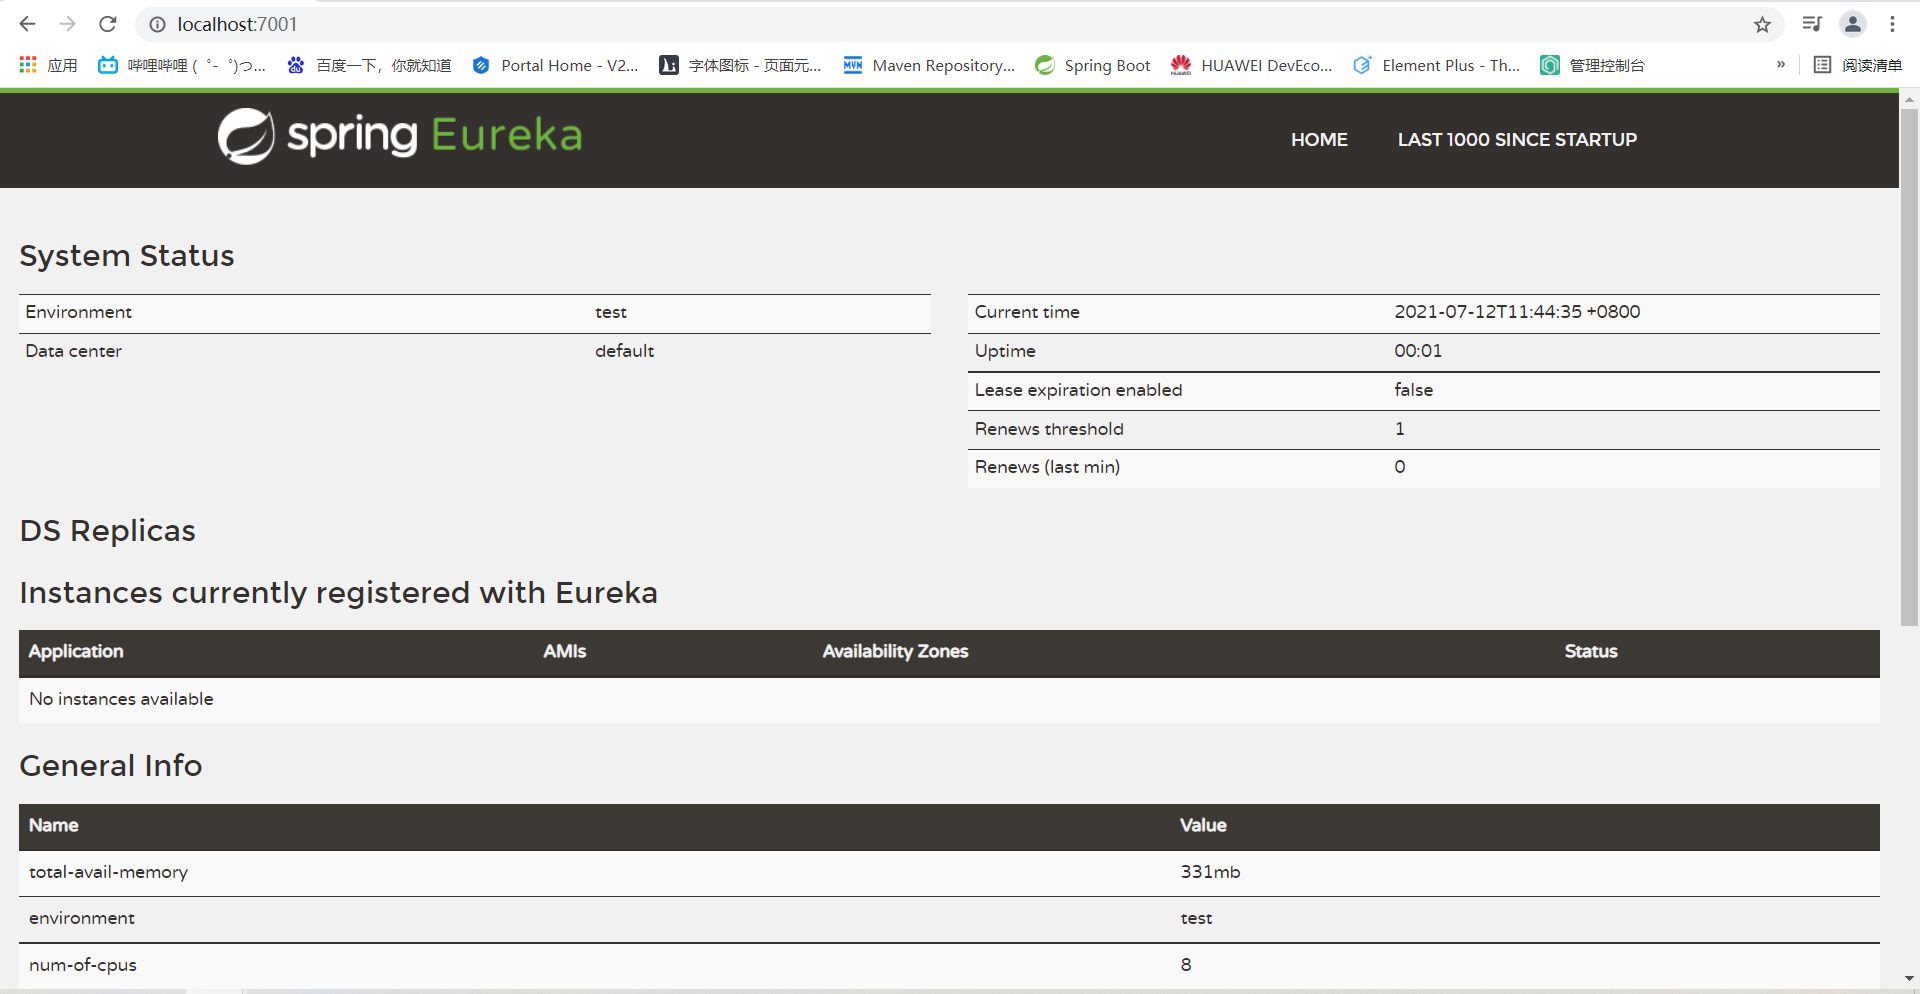Open the 字体图标 bookmark

[x=740, y=65]
